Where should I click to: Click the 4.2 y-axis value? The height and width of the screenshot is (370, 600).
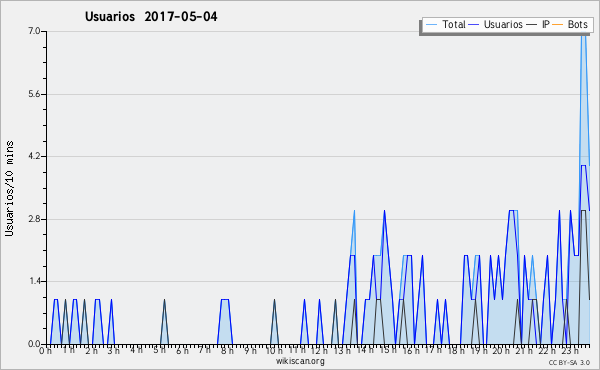pos(34,156)
